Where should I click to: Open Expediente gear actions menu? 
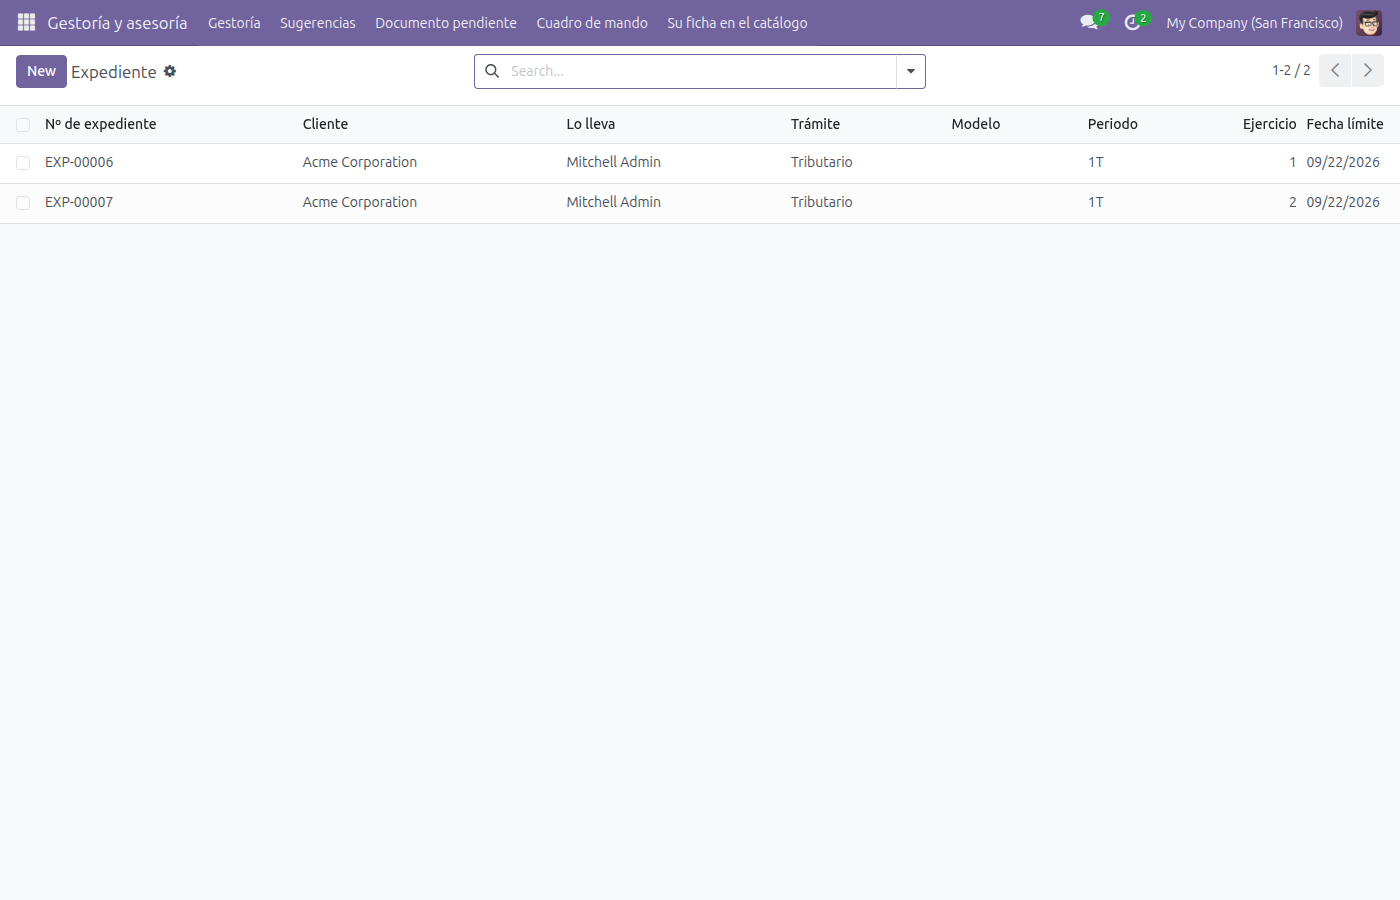click(170, 71)
